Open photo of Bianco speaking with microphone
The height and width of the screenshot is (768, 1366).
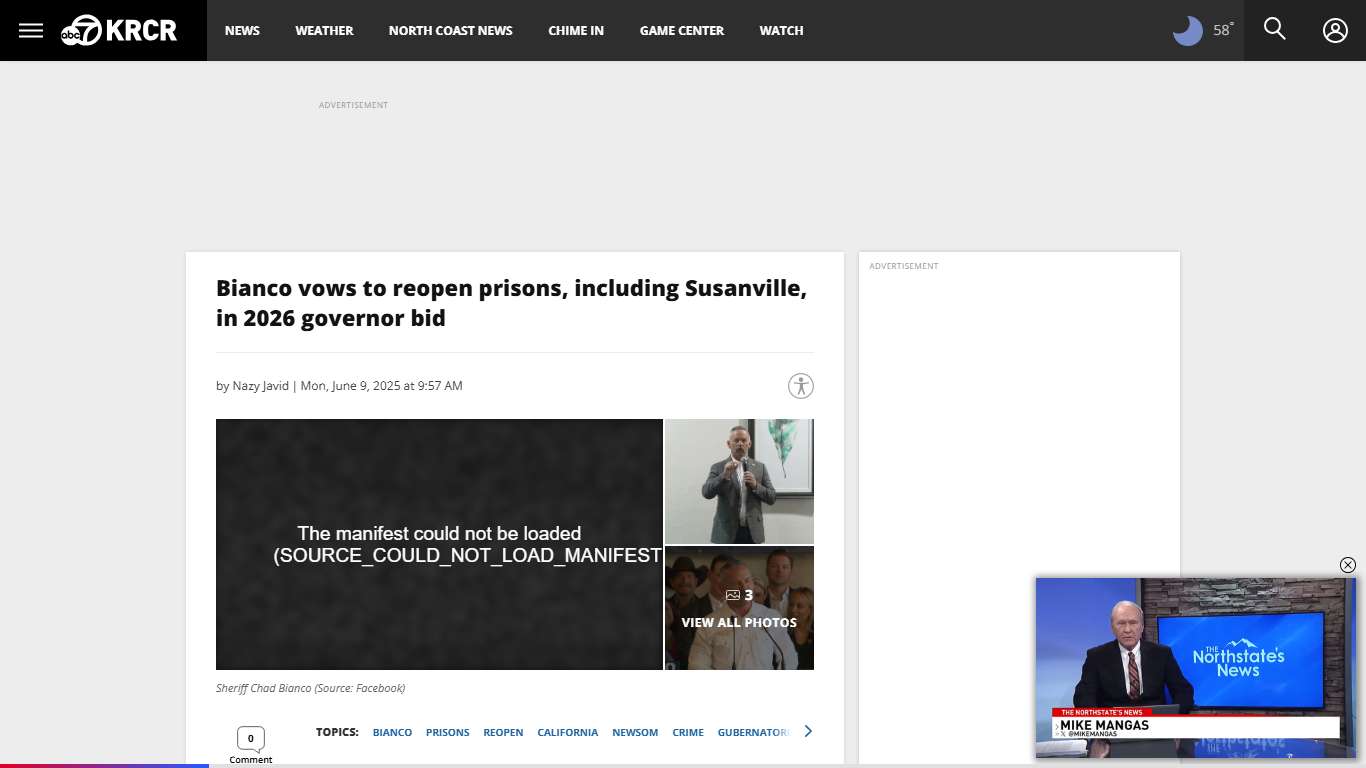pyautogui.click(x=739, y=481)
